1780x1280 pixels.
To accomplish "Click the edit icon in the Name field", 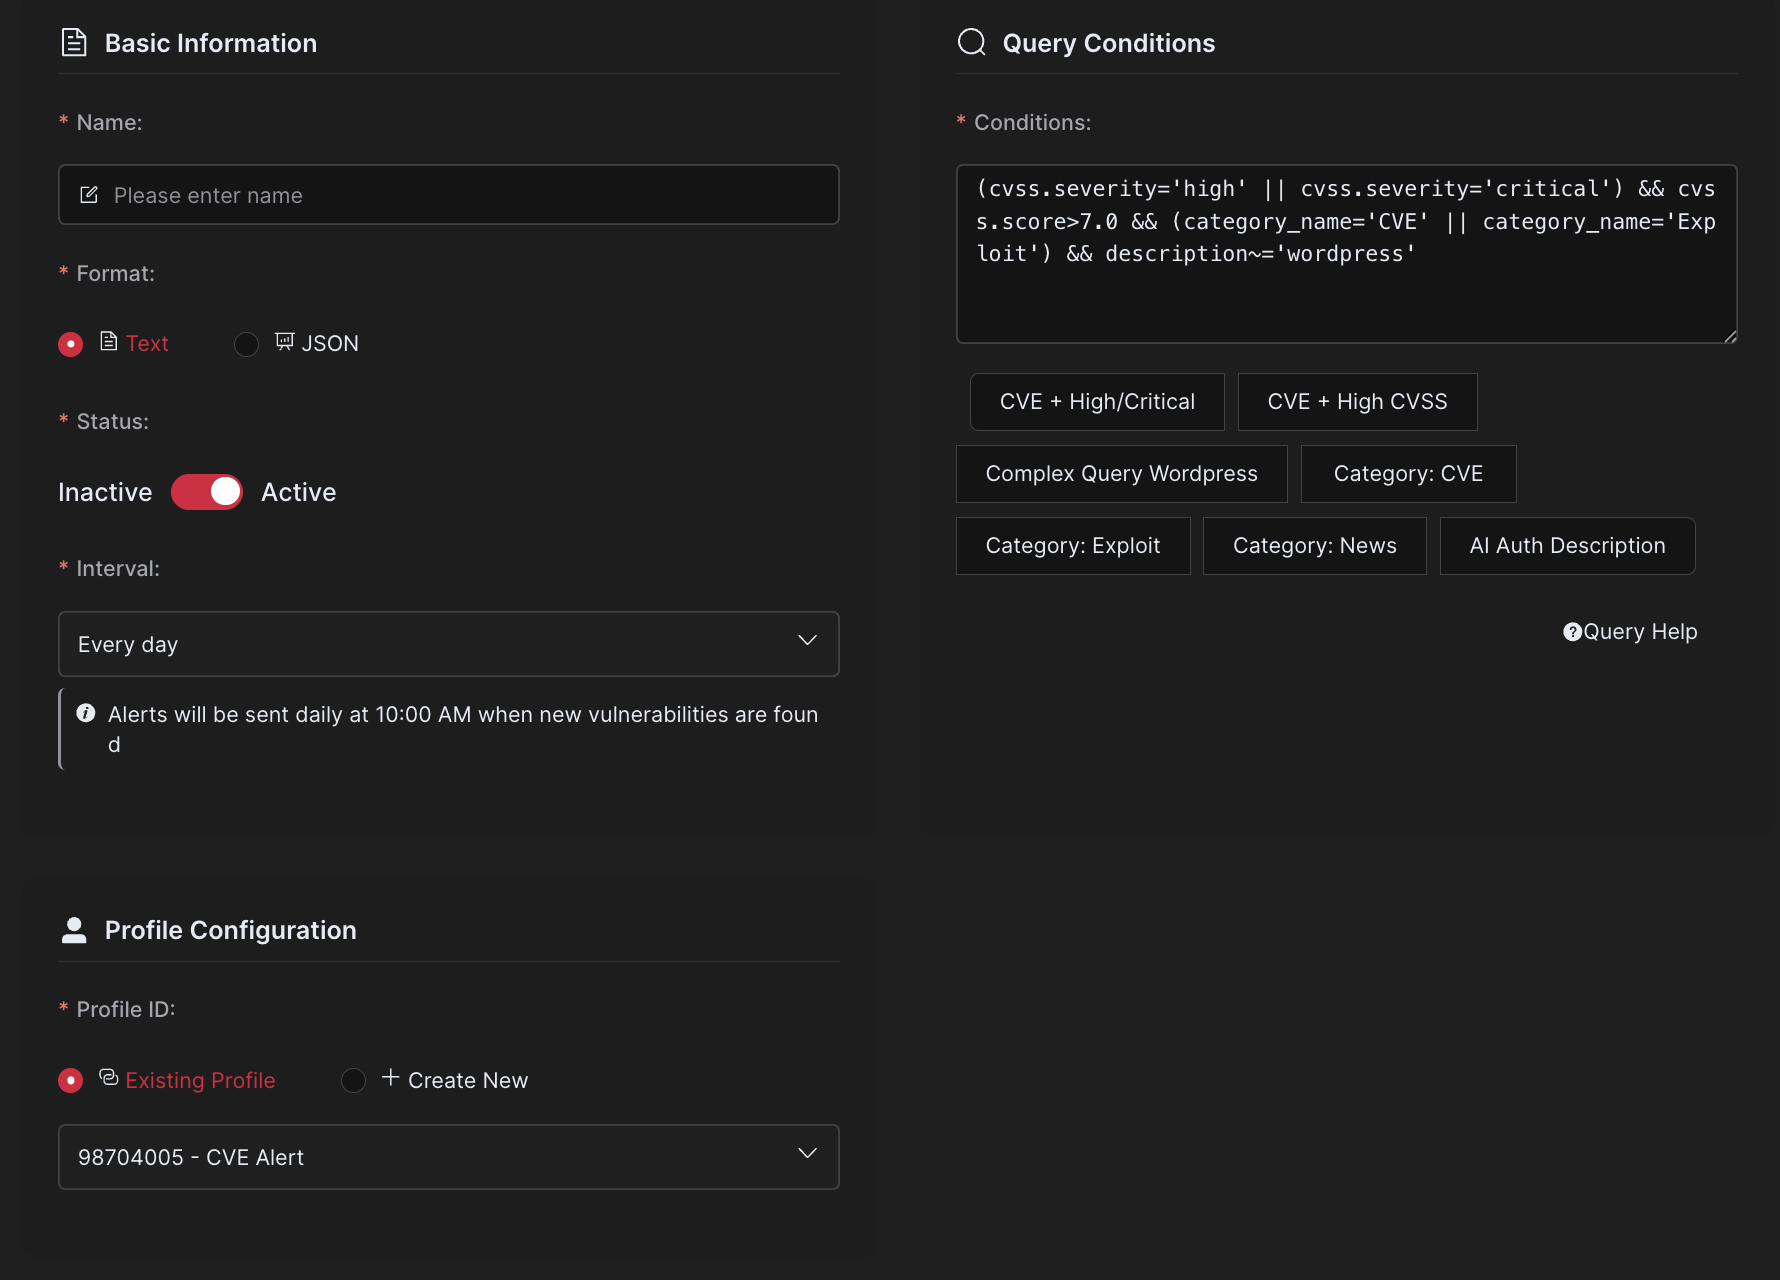I will click(89, 195).
